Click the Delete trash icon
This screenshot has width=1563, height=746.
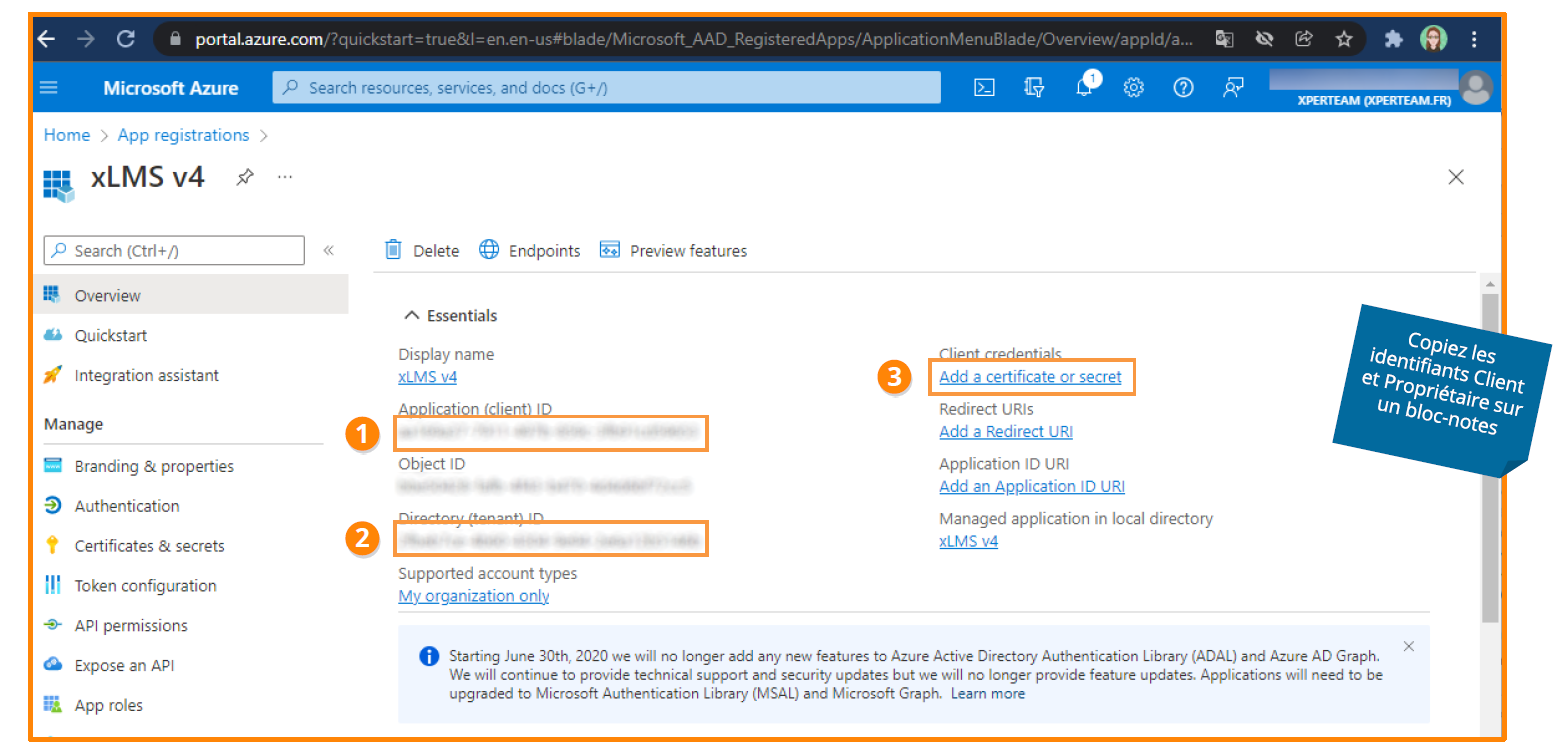pyautogui.click(x=394, y=250)
